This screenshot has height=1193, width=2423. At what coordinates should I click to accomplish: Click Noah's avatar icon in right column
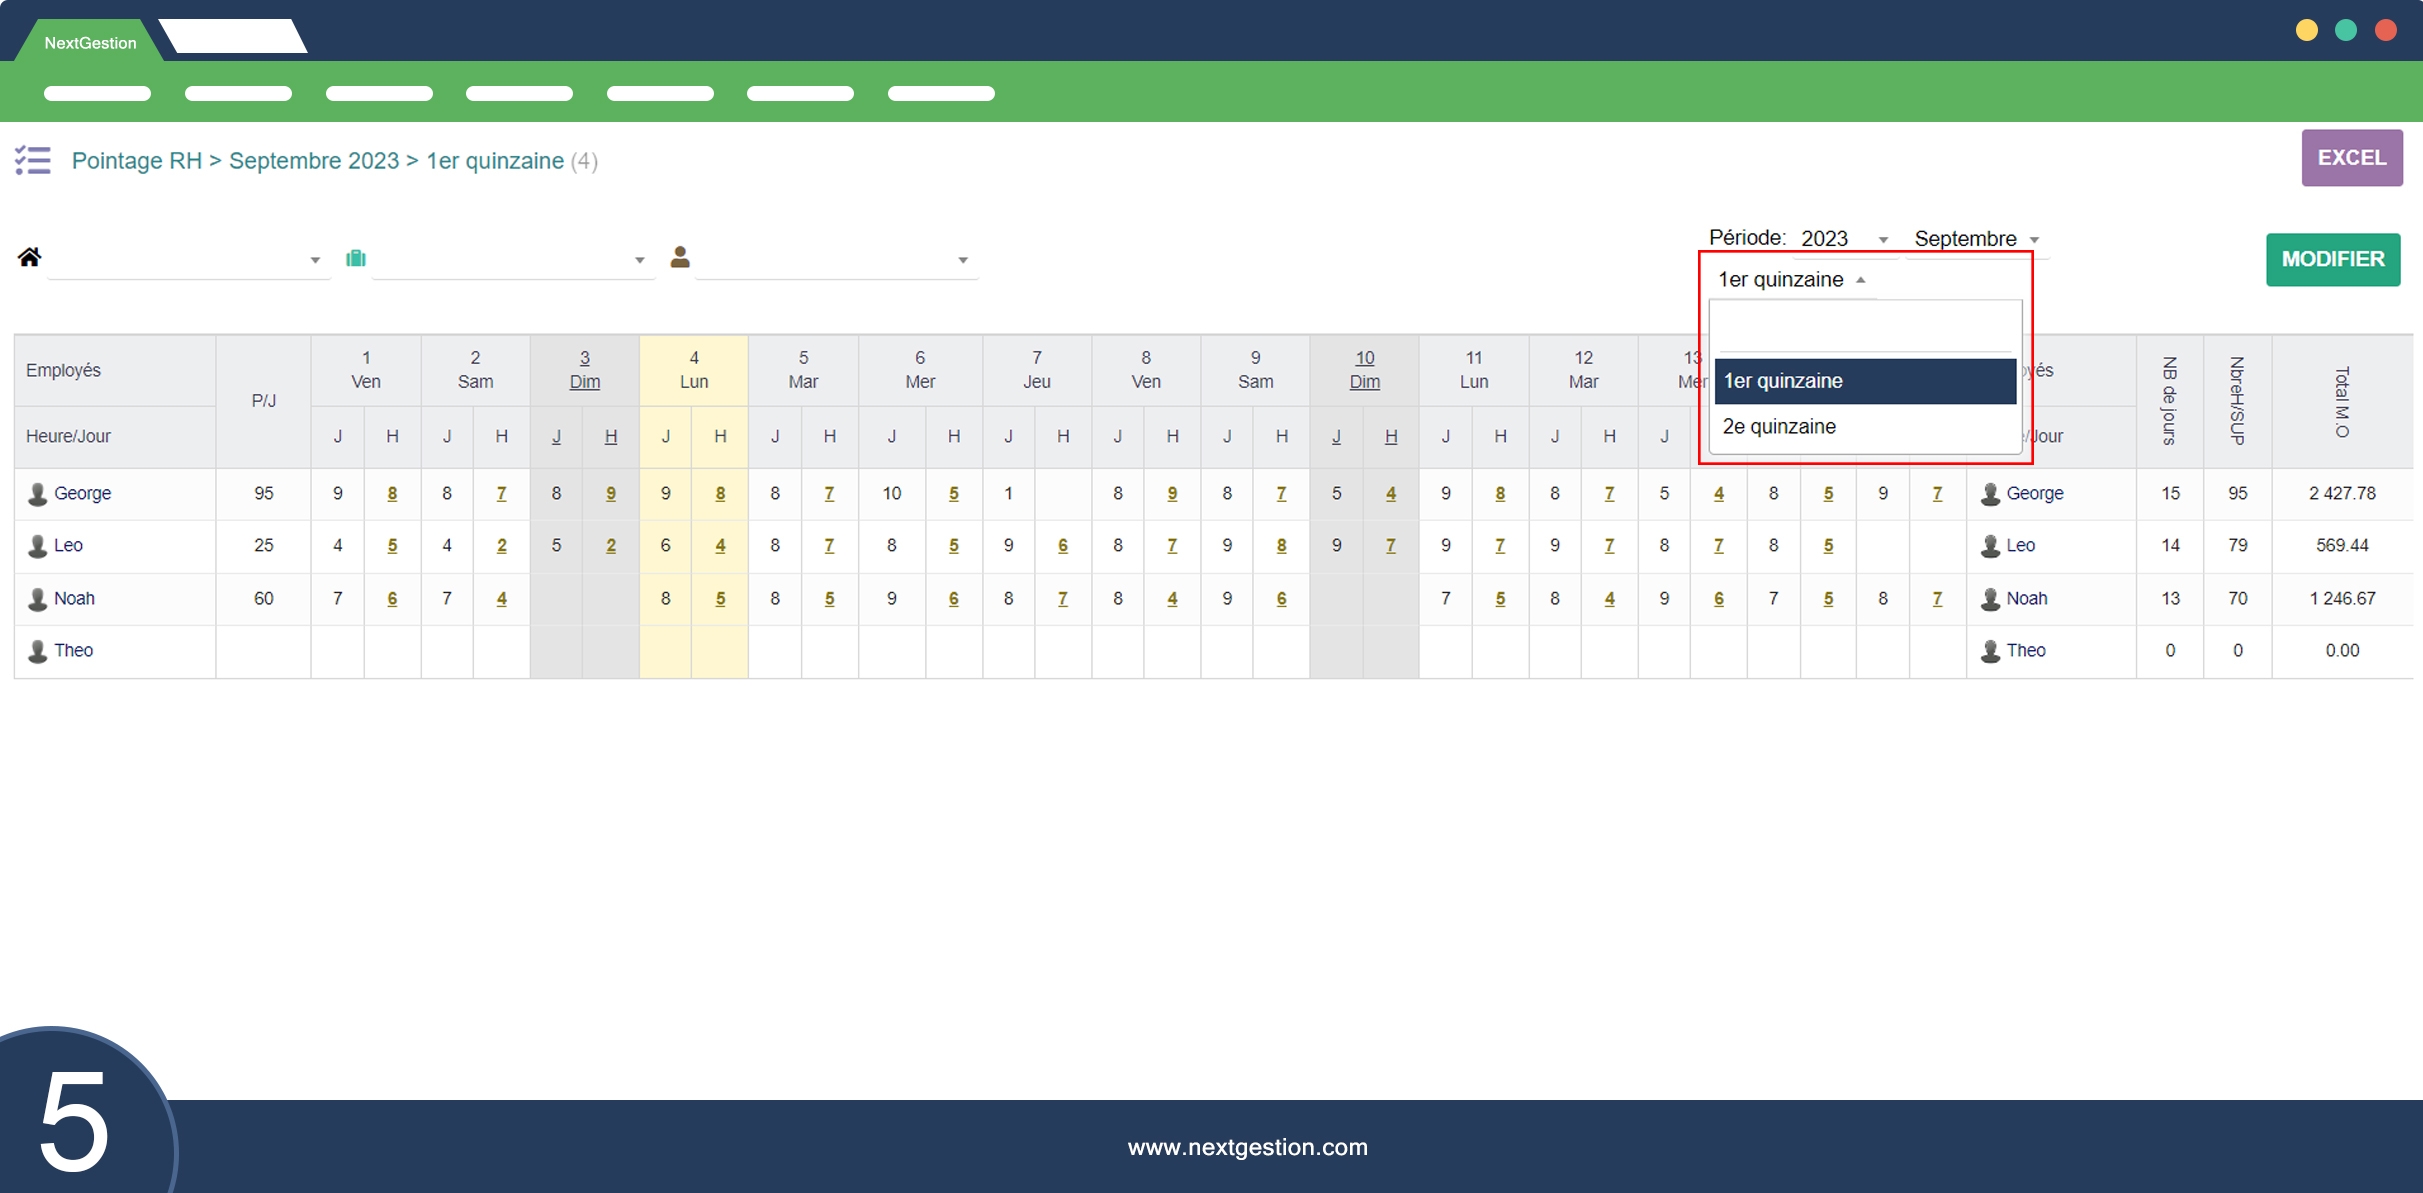[x=1990, y=599]
